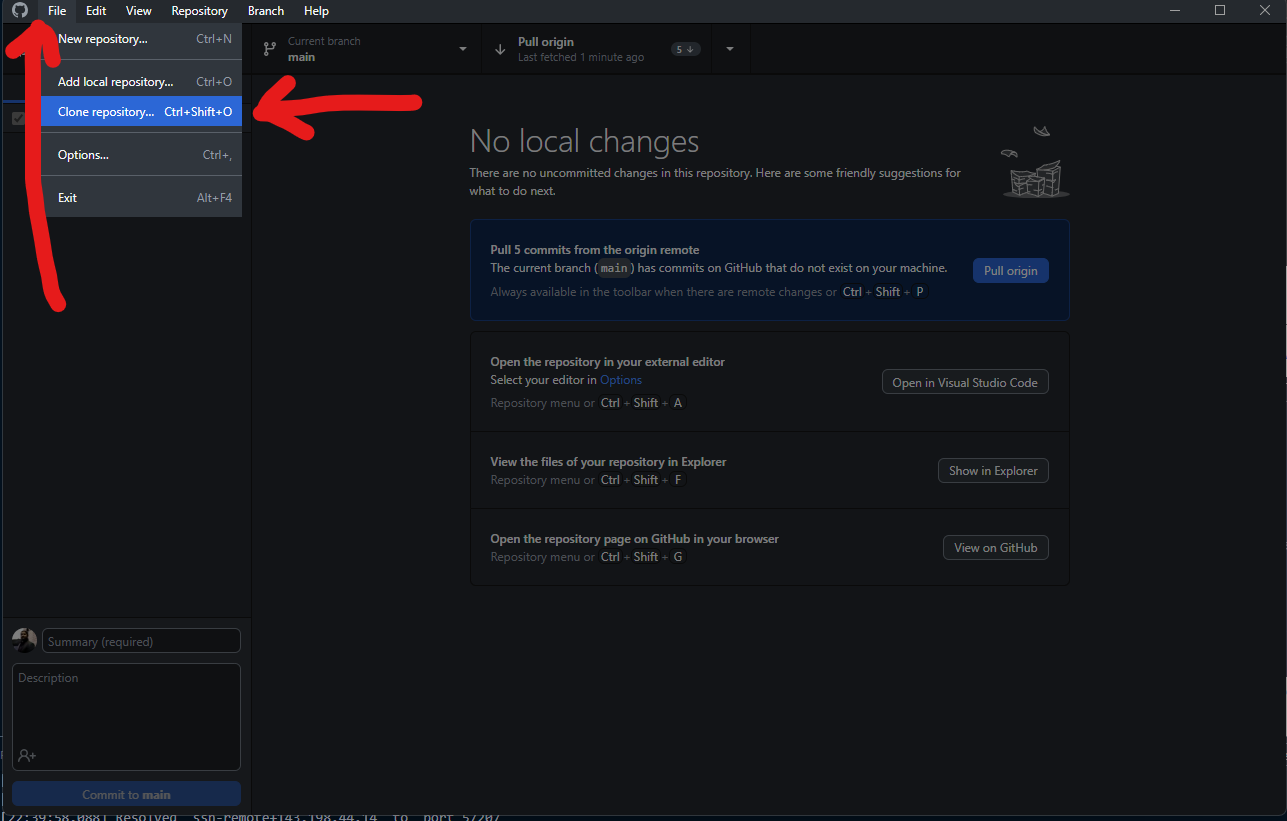
Task: Click 'Open the repository page on GitHub' text
Action: tap(634, 539)
